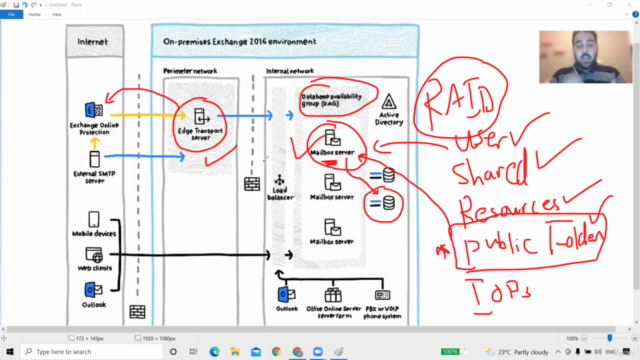
Task: Open Zoom app from taskbar
Action: click(318, 352)
